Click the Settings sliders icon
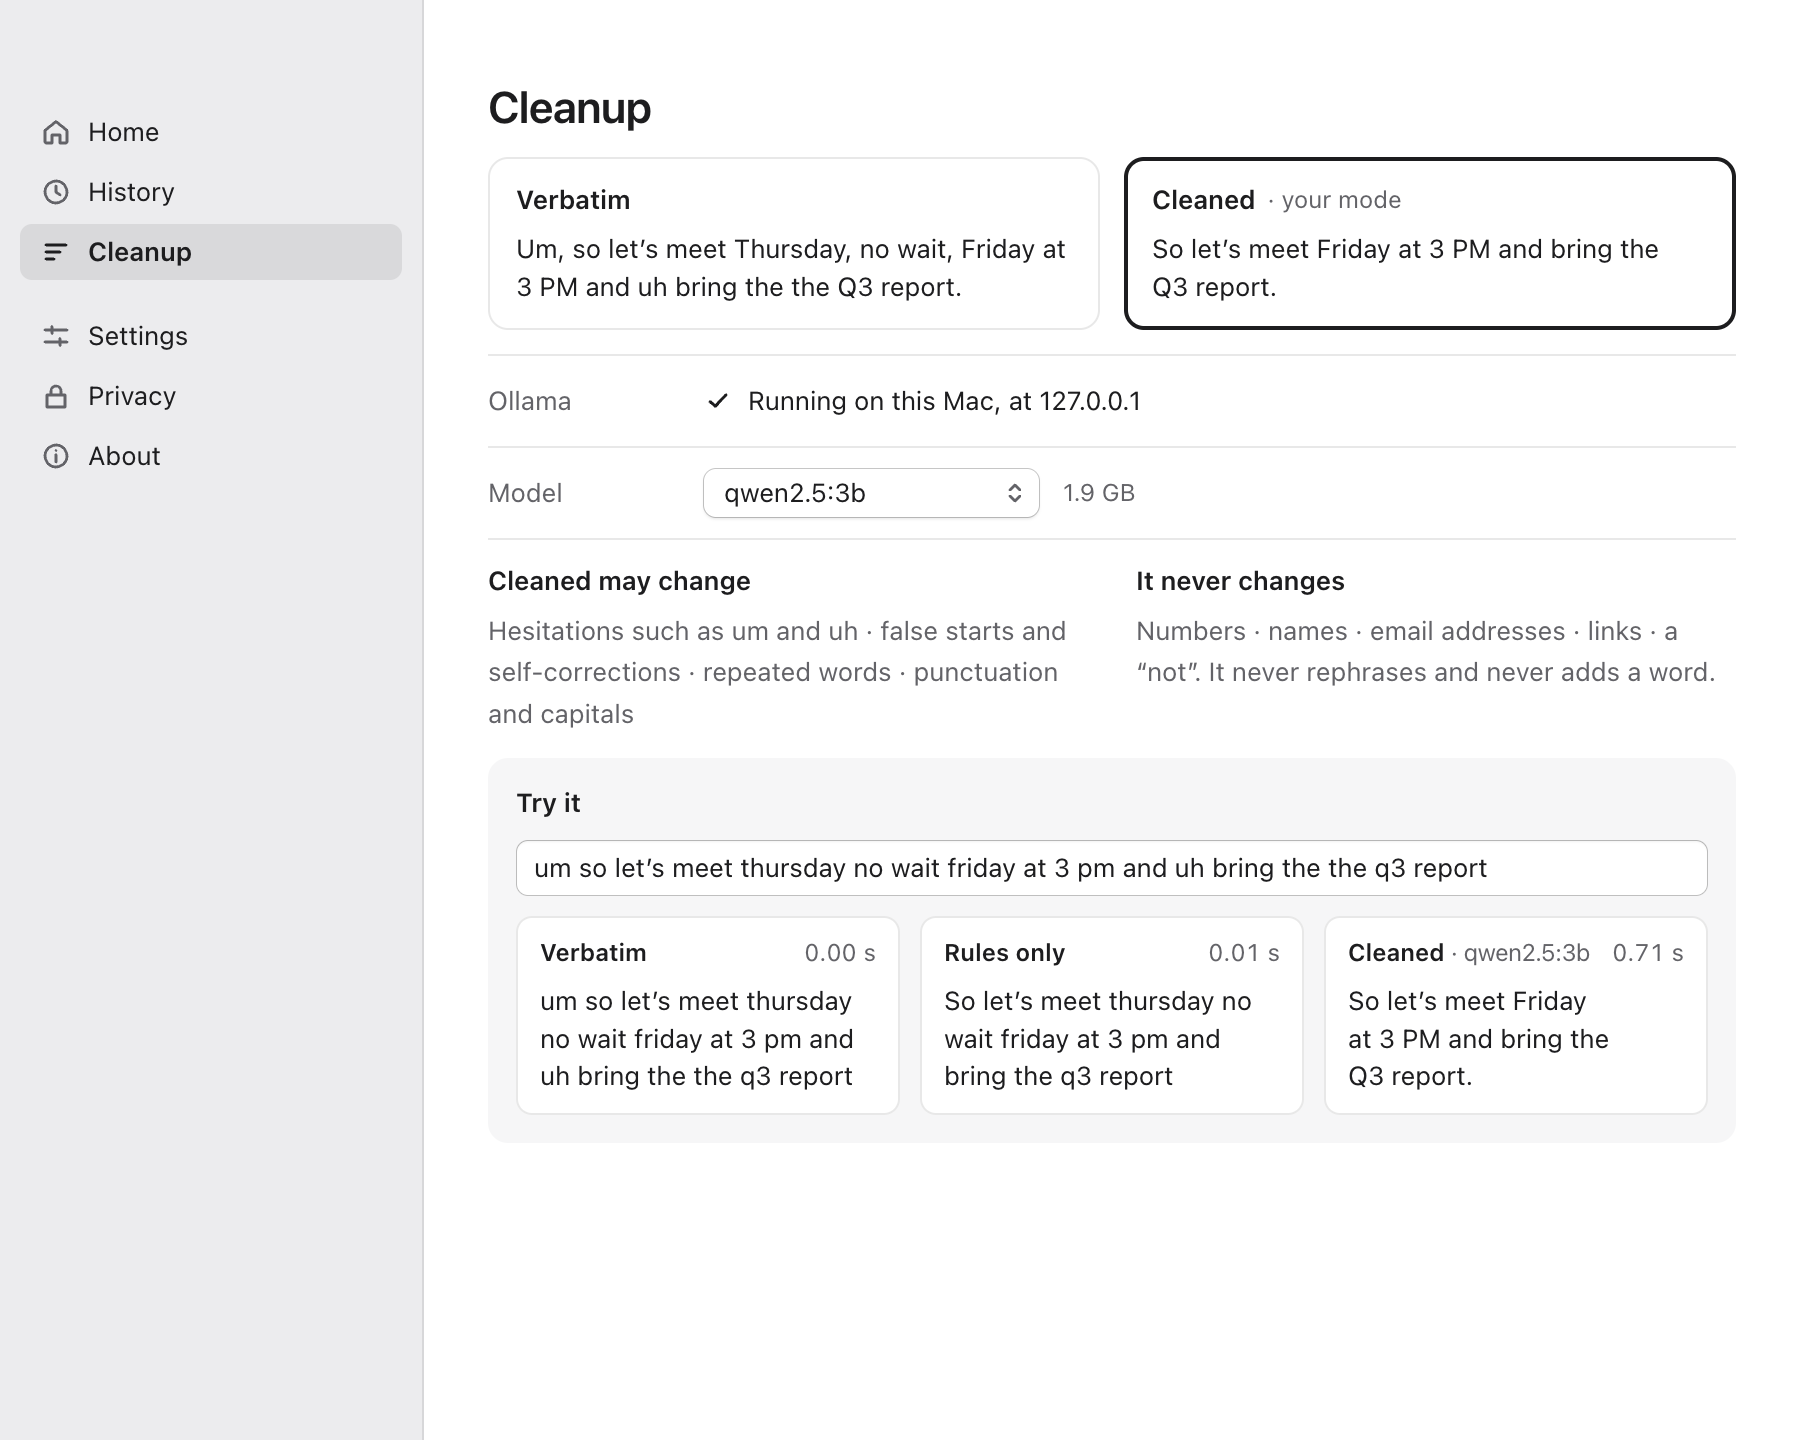 [56, 336]
